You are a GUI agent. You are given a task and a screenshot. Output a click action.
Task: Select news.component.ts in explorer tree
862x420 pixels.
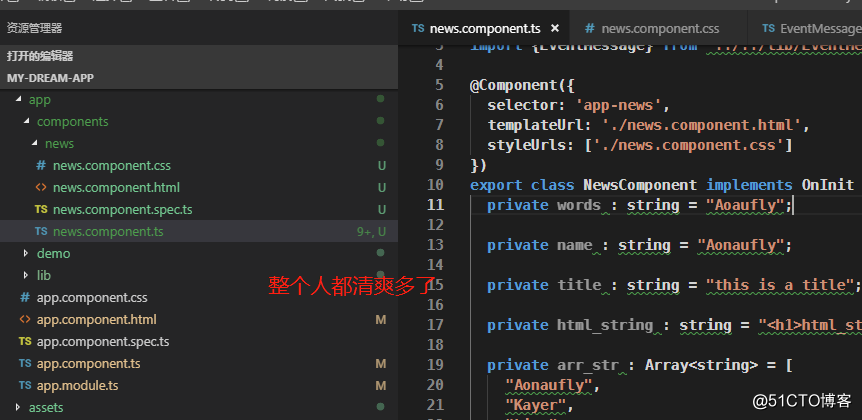pyautogui.click(x=108, y=231)
